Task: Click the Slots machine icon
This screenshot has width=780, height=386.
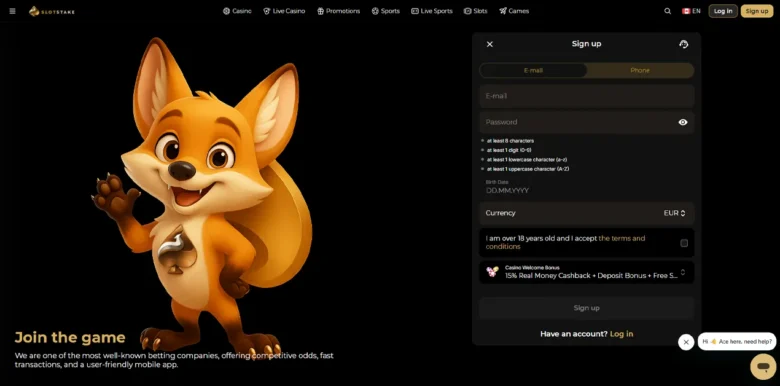Action: pos(467,11)
